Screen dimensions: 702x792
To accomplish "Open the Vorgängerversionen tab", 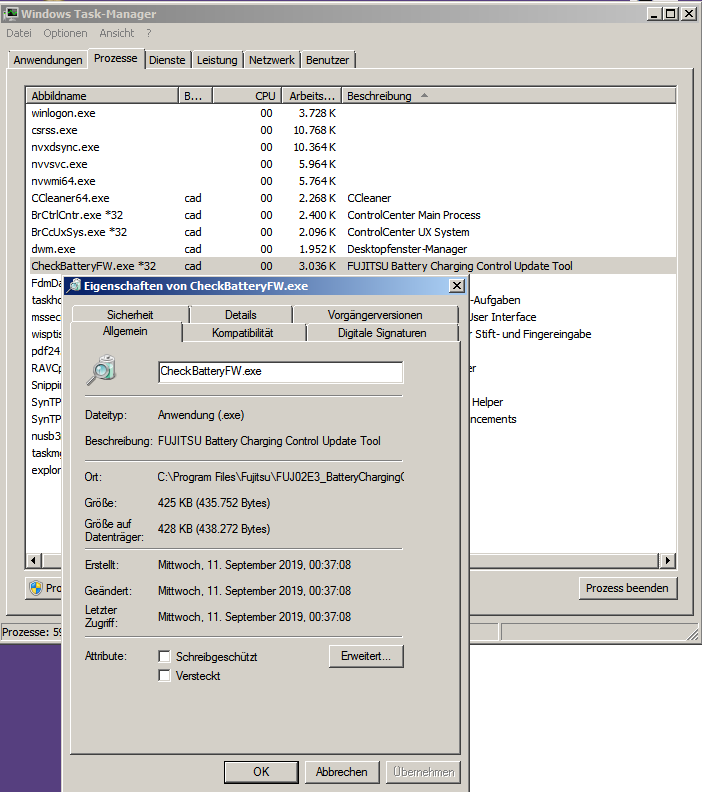I will pyautogui.click(x=375, y=315).
